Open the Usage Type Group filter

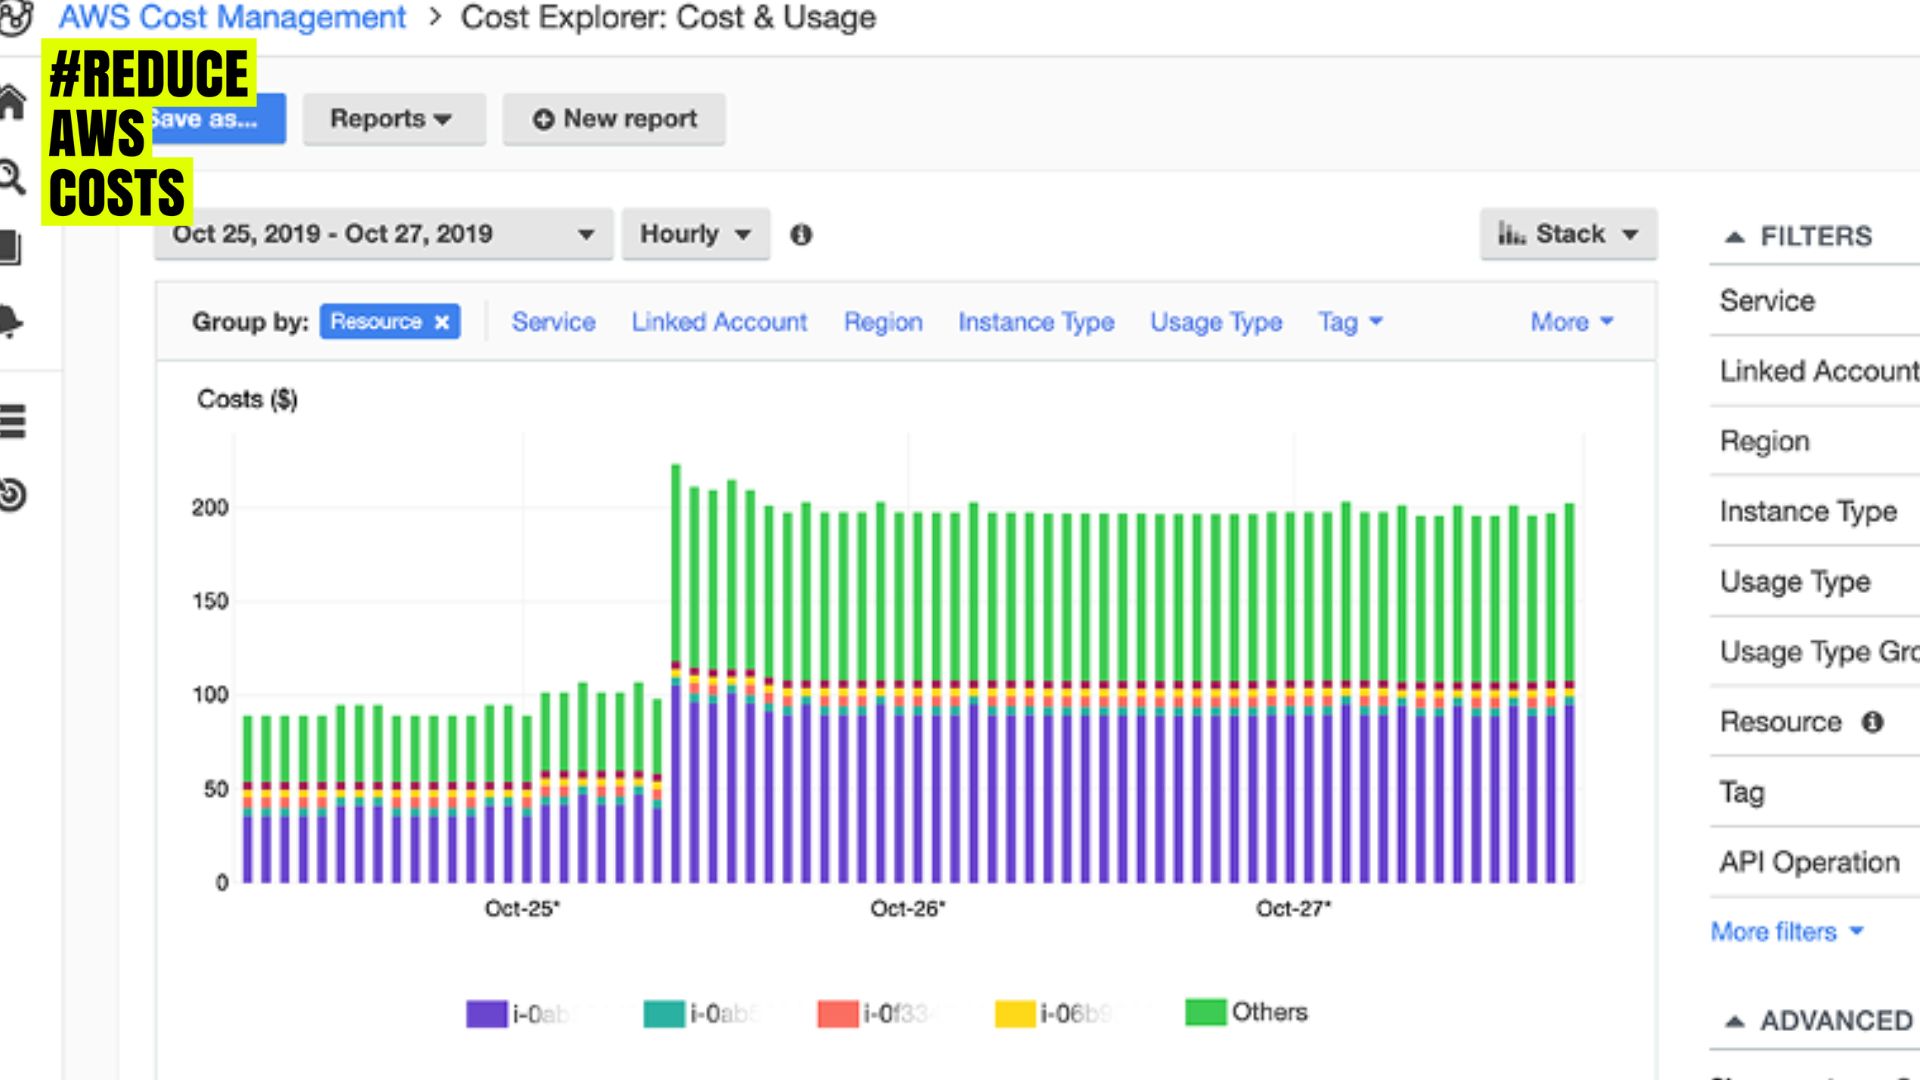coord(1814,652)
